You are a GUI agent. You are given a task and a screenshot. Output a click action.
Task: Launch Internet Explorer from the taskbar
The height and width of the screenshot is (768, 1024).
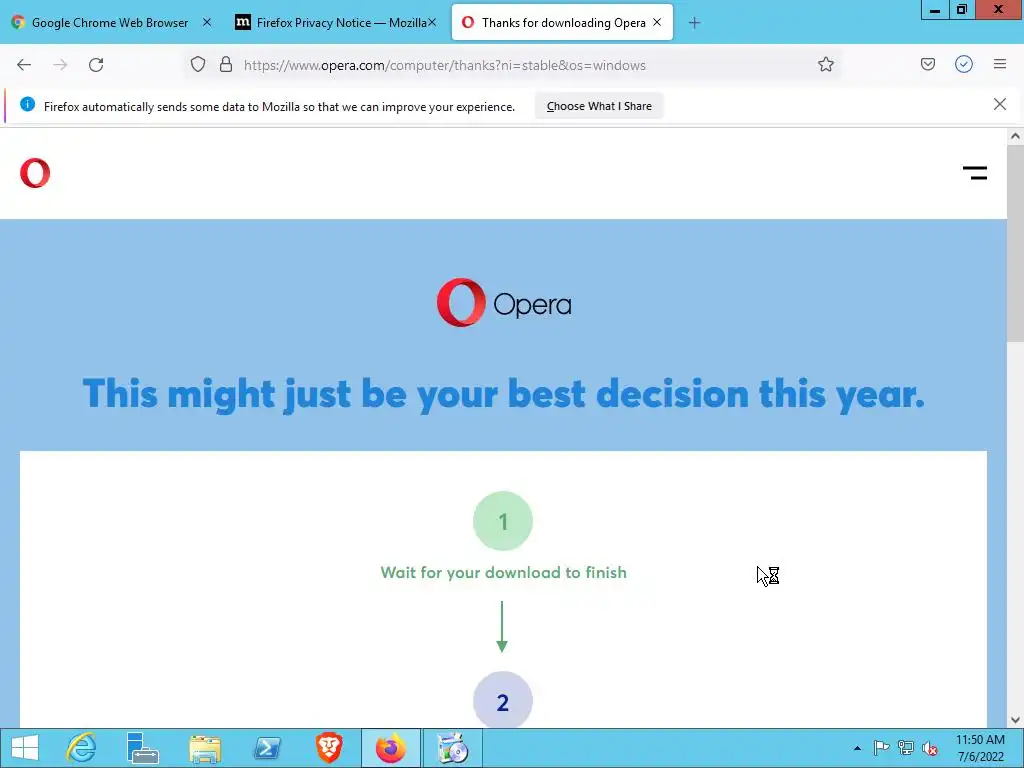click(x=82, y=748)
